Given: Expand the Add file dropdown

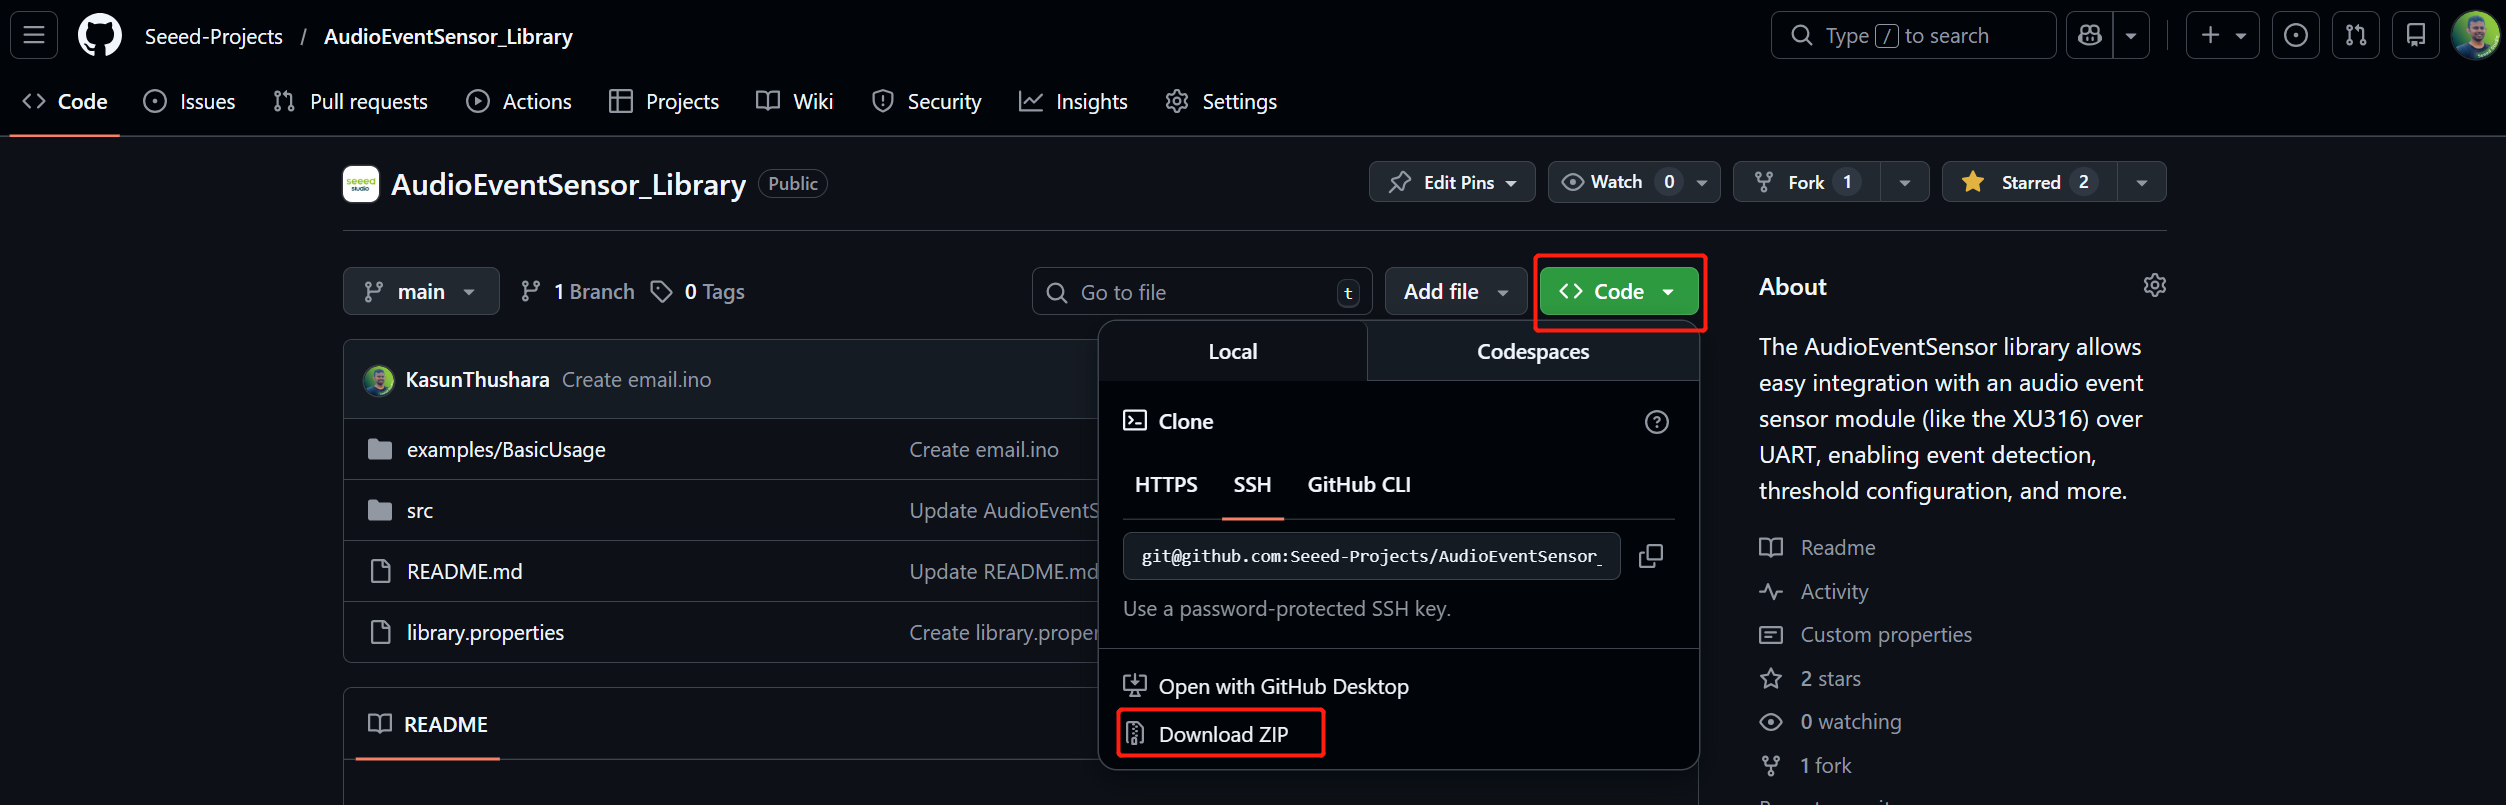Looking at the screenshot, I should (1455, 292).
